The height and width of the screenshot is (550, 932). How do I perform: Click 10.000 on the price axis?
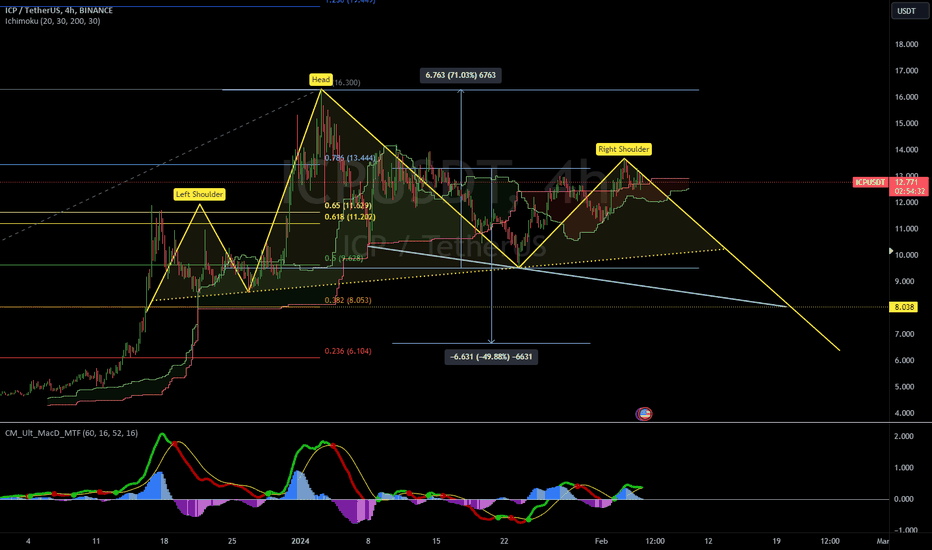(906, 255)
